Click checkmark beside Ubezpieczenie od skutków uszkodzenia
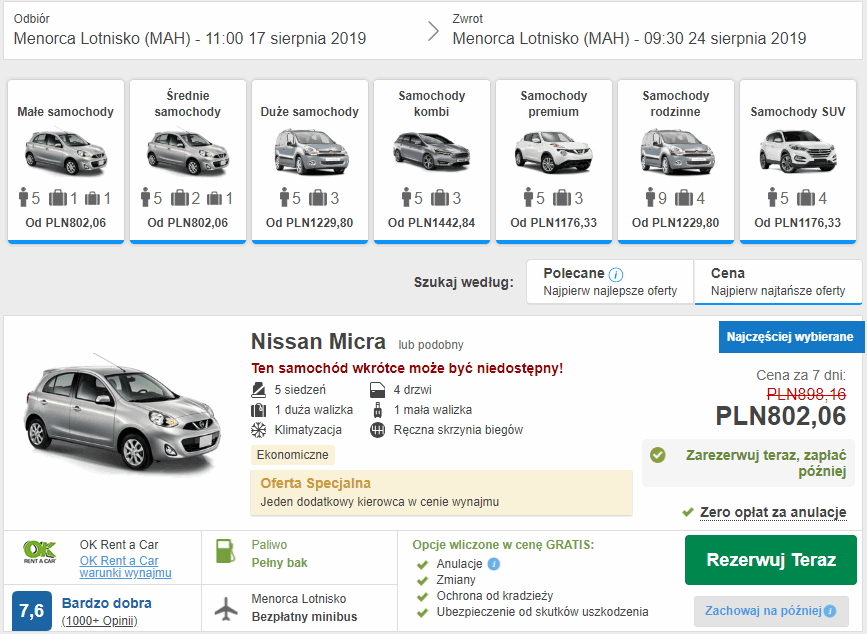Image resolution: width=867 pixels, height=634 pixels. point(422,612)
